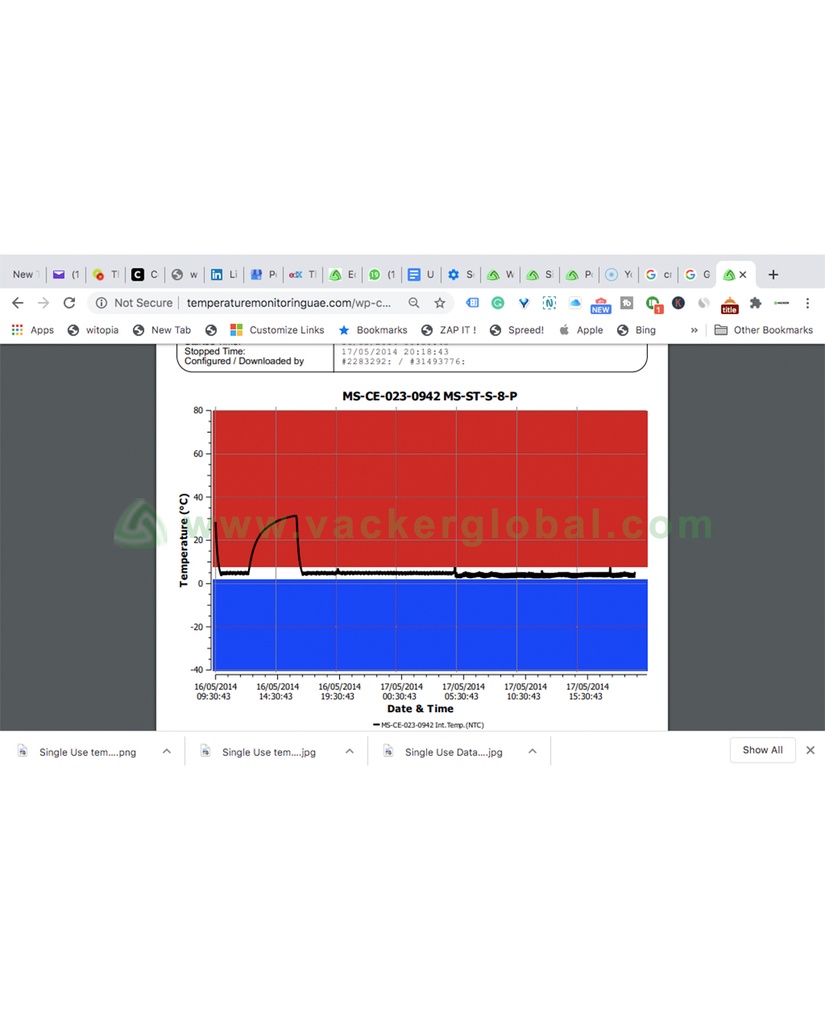Click the address bar URL field
Image resolution: width=825 pixels, height=1024 pixels.
[289, 303]
